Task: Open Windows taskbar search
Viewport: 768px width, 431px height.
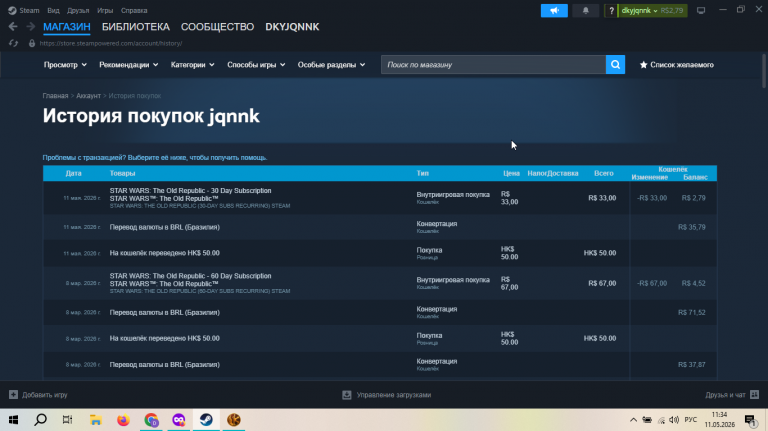Action: point(41,420)
